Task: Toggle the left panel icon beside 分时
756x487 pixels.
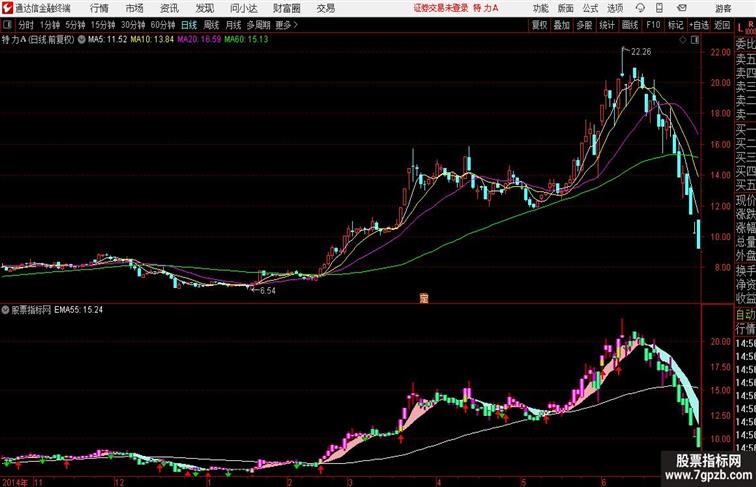Action: (7, 25)
